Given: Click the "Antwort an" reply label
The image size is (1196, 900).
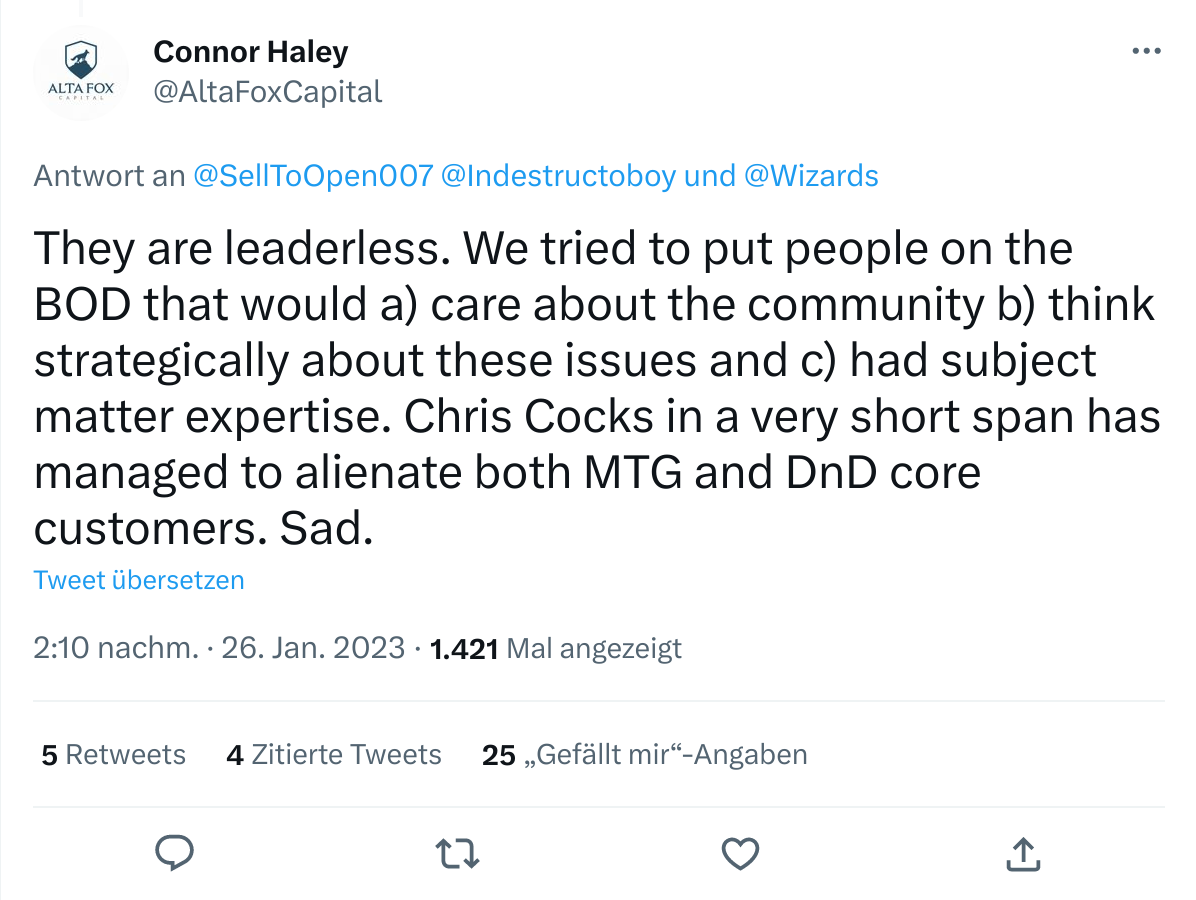Looking at the screenshot, I should tap(108, 177).
